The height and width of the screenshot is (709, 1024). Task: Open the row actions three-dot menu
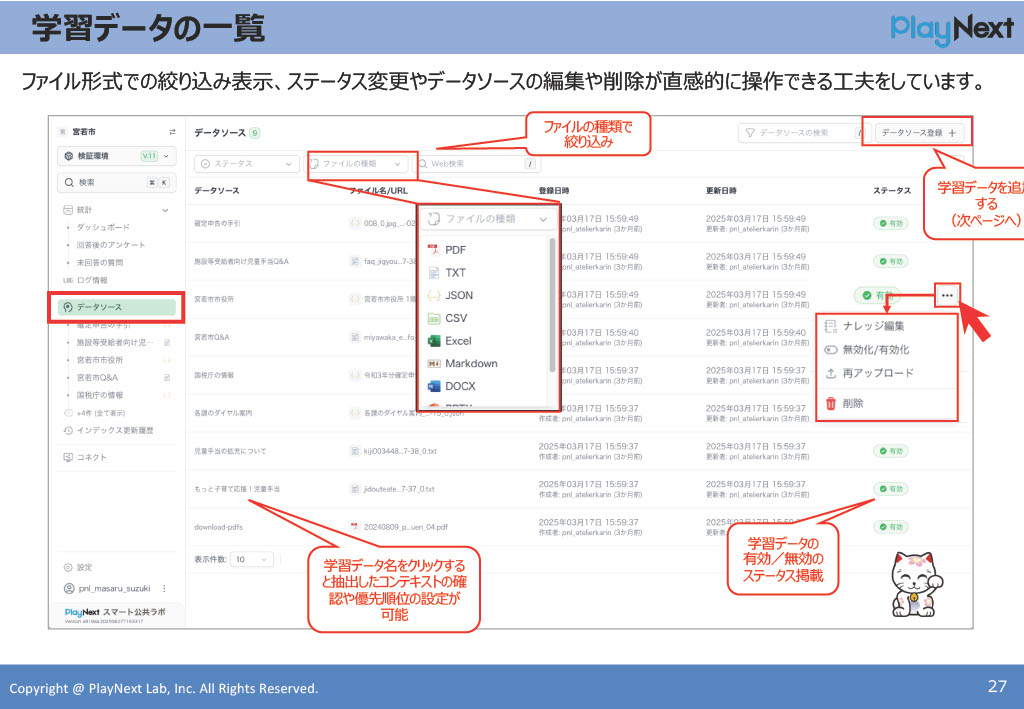pyautogui.click(x=947, y=296)
